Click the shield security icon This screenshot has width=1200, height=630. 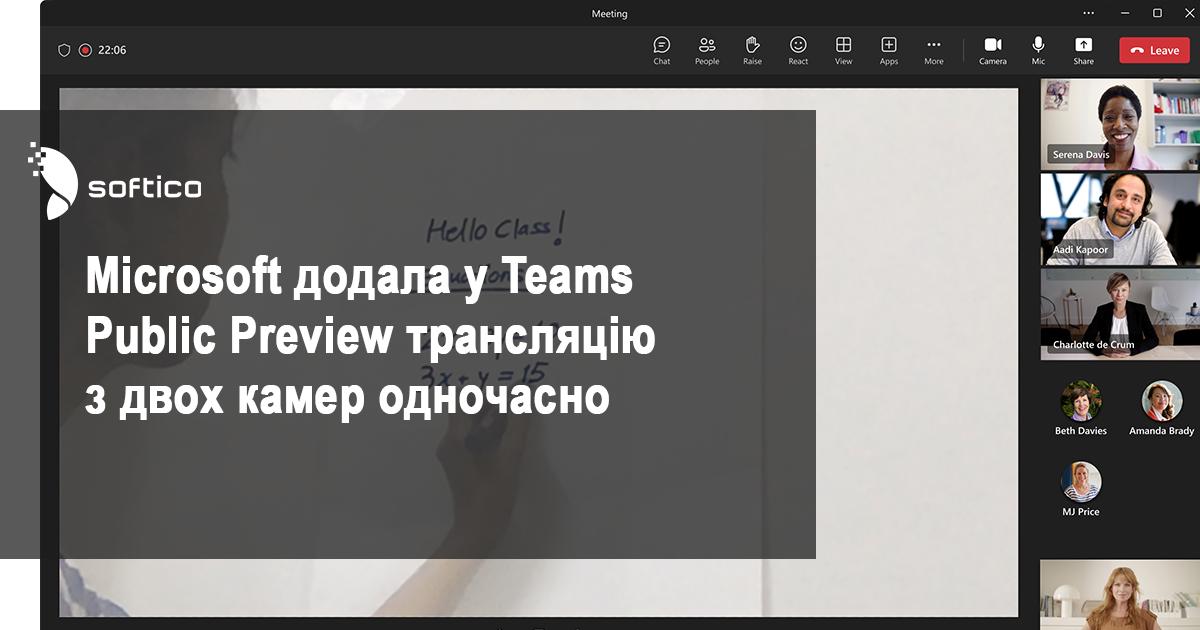(64, 50)
